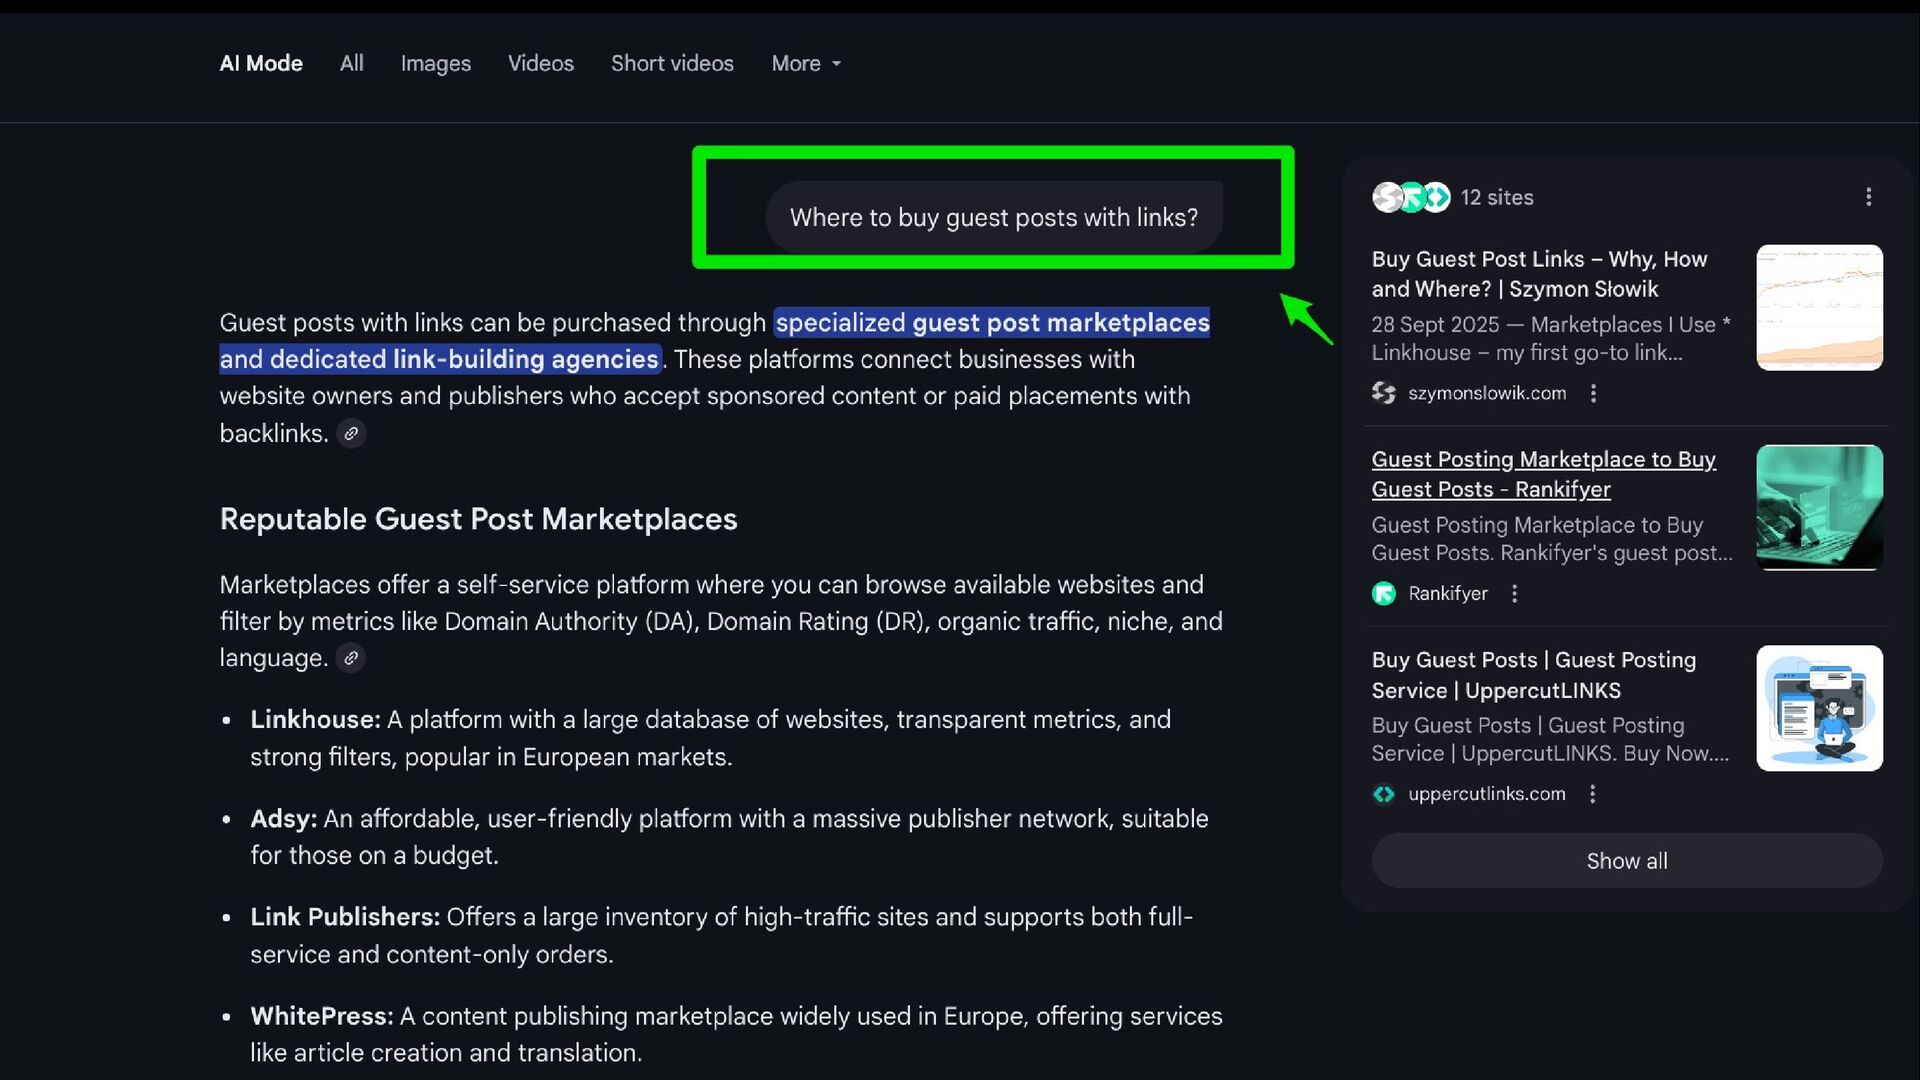
Task: Open 'Guest Posting Marketplace to Buy Guest Posts - Rankifyer' link
Action: pos(1543,474)
